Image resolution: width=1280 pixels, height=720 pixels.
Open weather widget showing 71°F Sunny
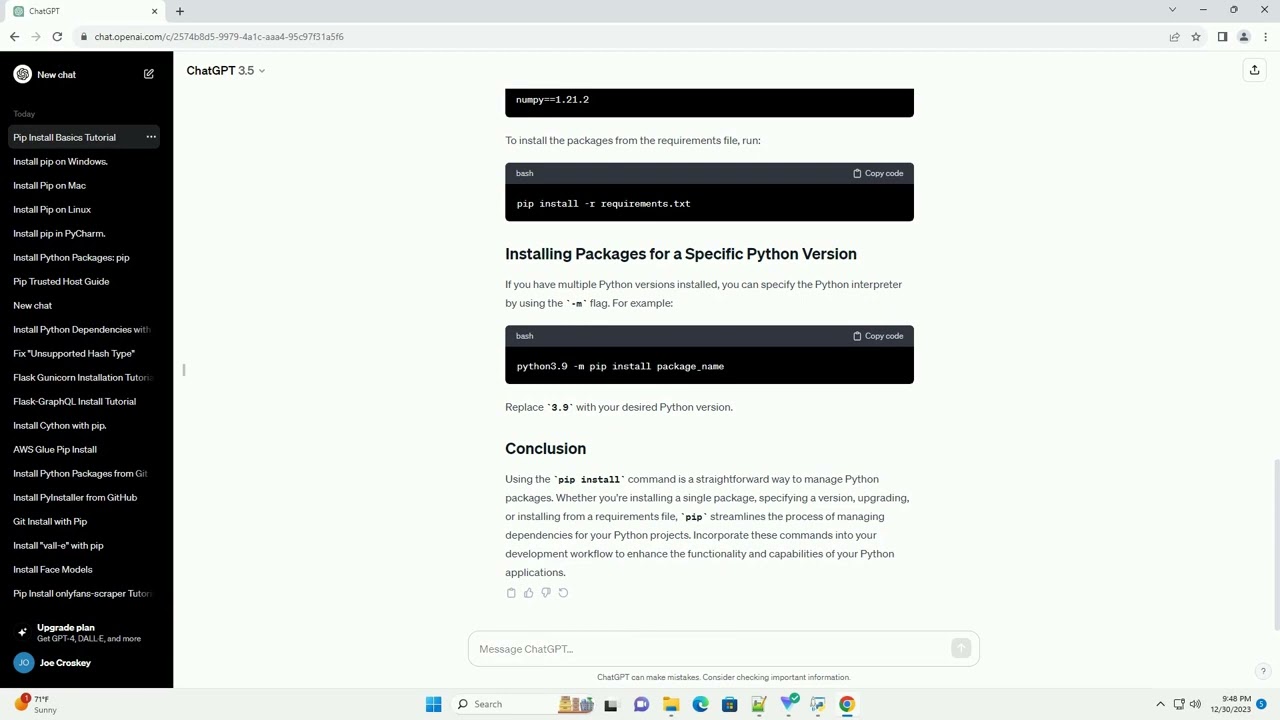(x=35, y=704)
